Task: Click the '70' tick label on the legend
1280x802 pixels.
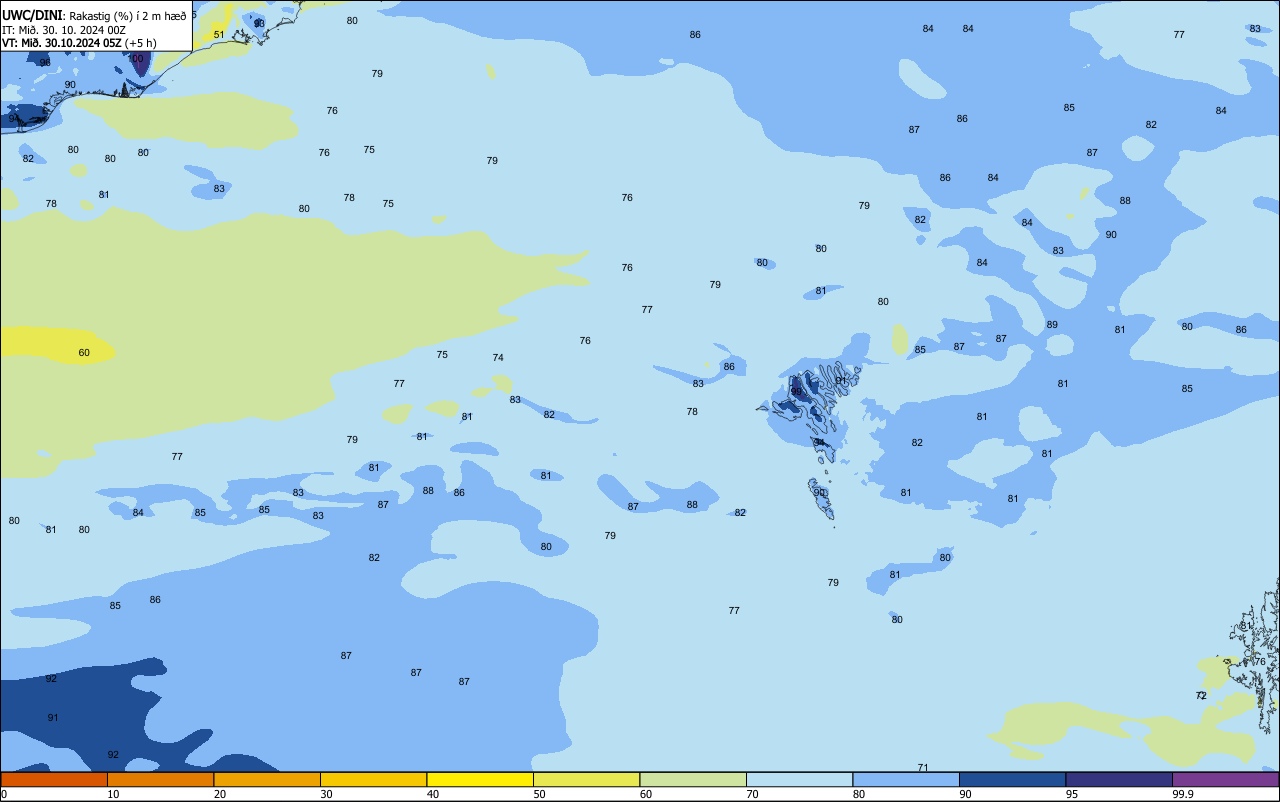Action: [x=752, y=794]
